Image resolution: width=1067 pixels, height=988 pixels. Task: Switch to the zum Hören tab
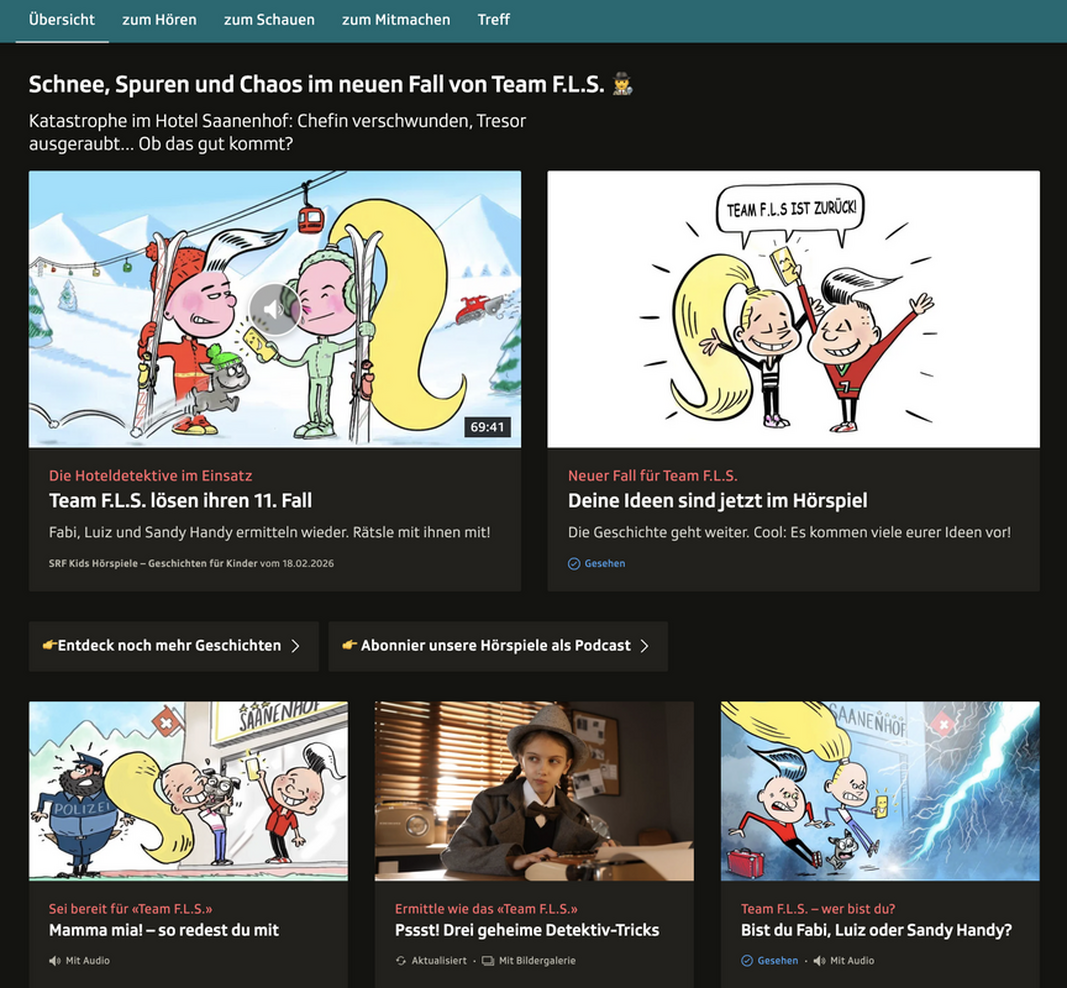(159, 20)
